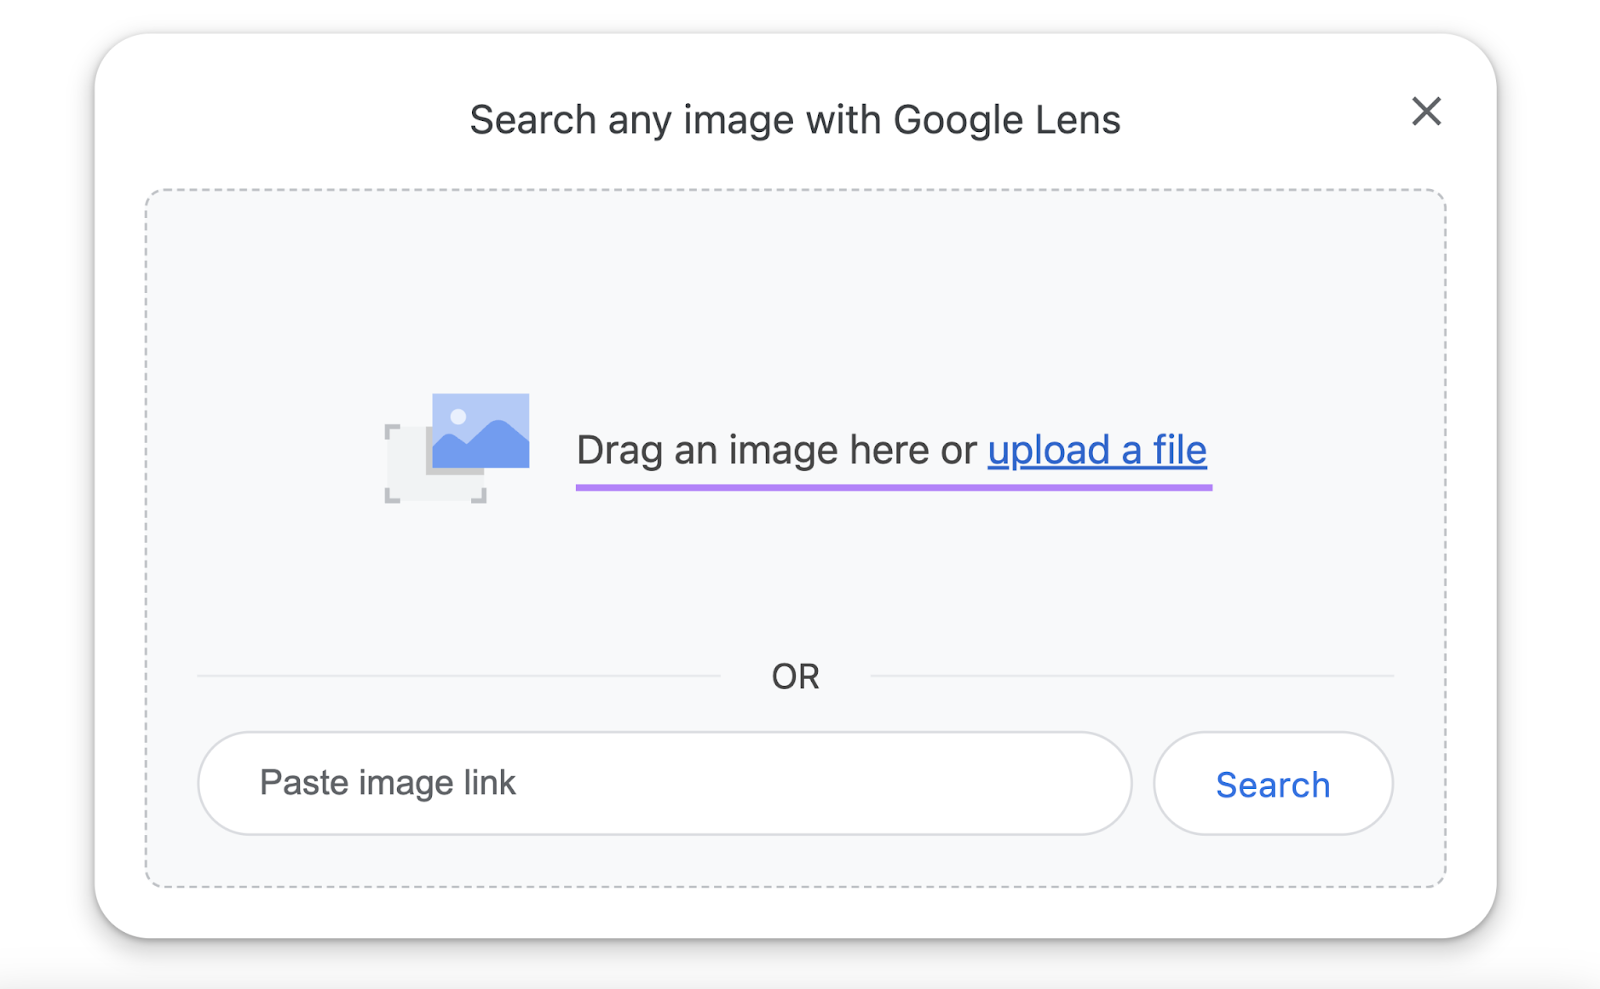This screenshot has height=989, width=1600.
Task: Select the 'Drag an image here or' text
Action: pos(776,450)
